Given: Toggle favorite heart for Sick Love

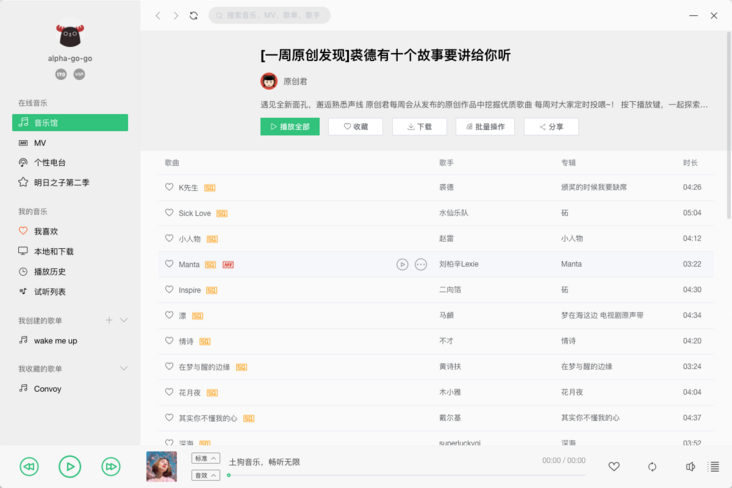Looking at the screenshot, I should 169,212.
